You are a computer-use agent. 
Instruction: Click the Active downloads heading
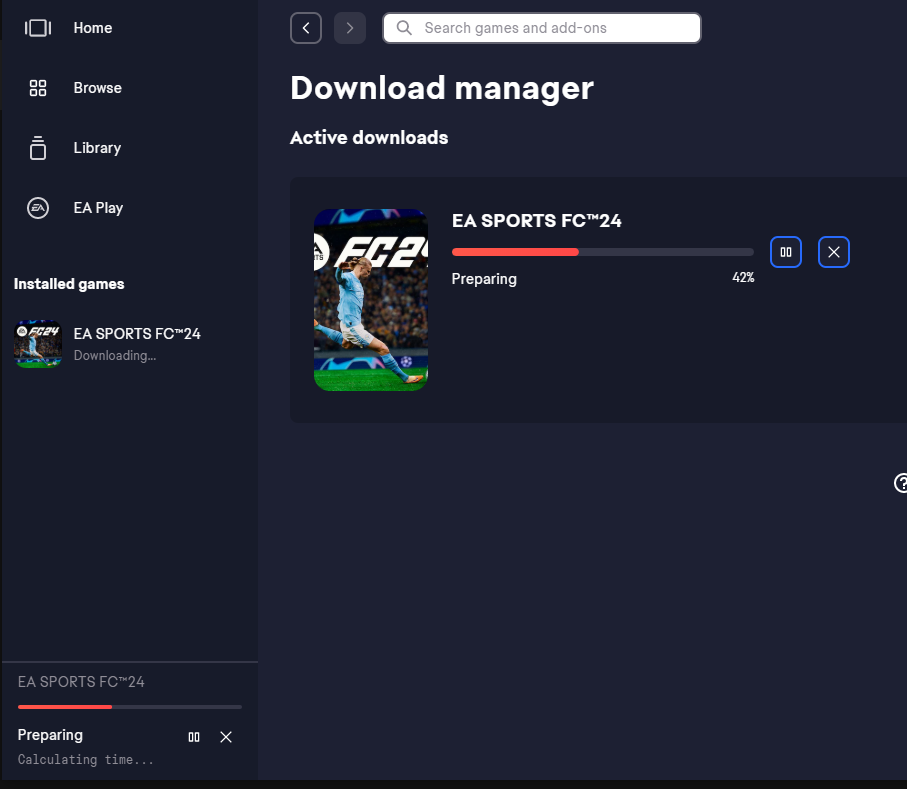tap(369, 138)
